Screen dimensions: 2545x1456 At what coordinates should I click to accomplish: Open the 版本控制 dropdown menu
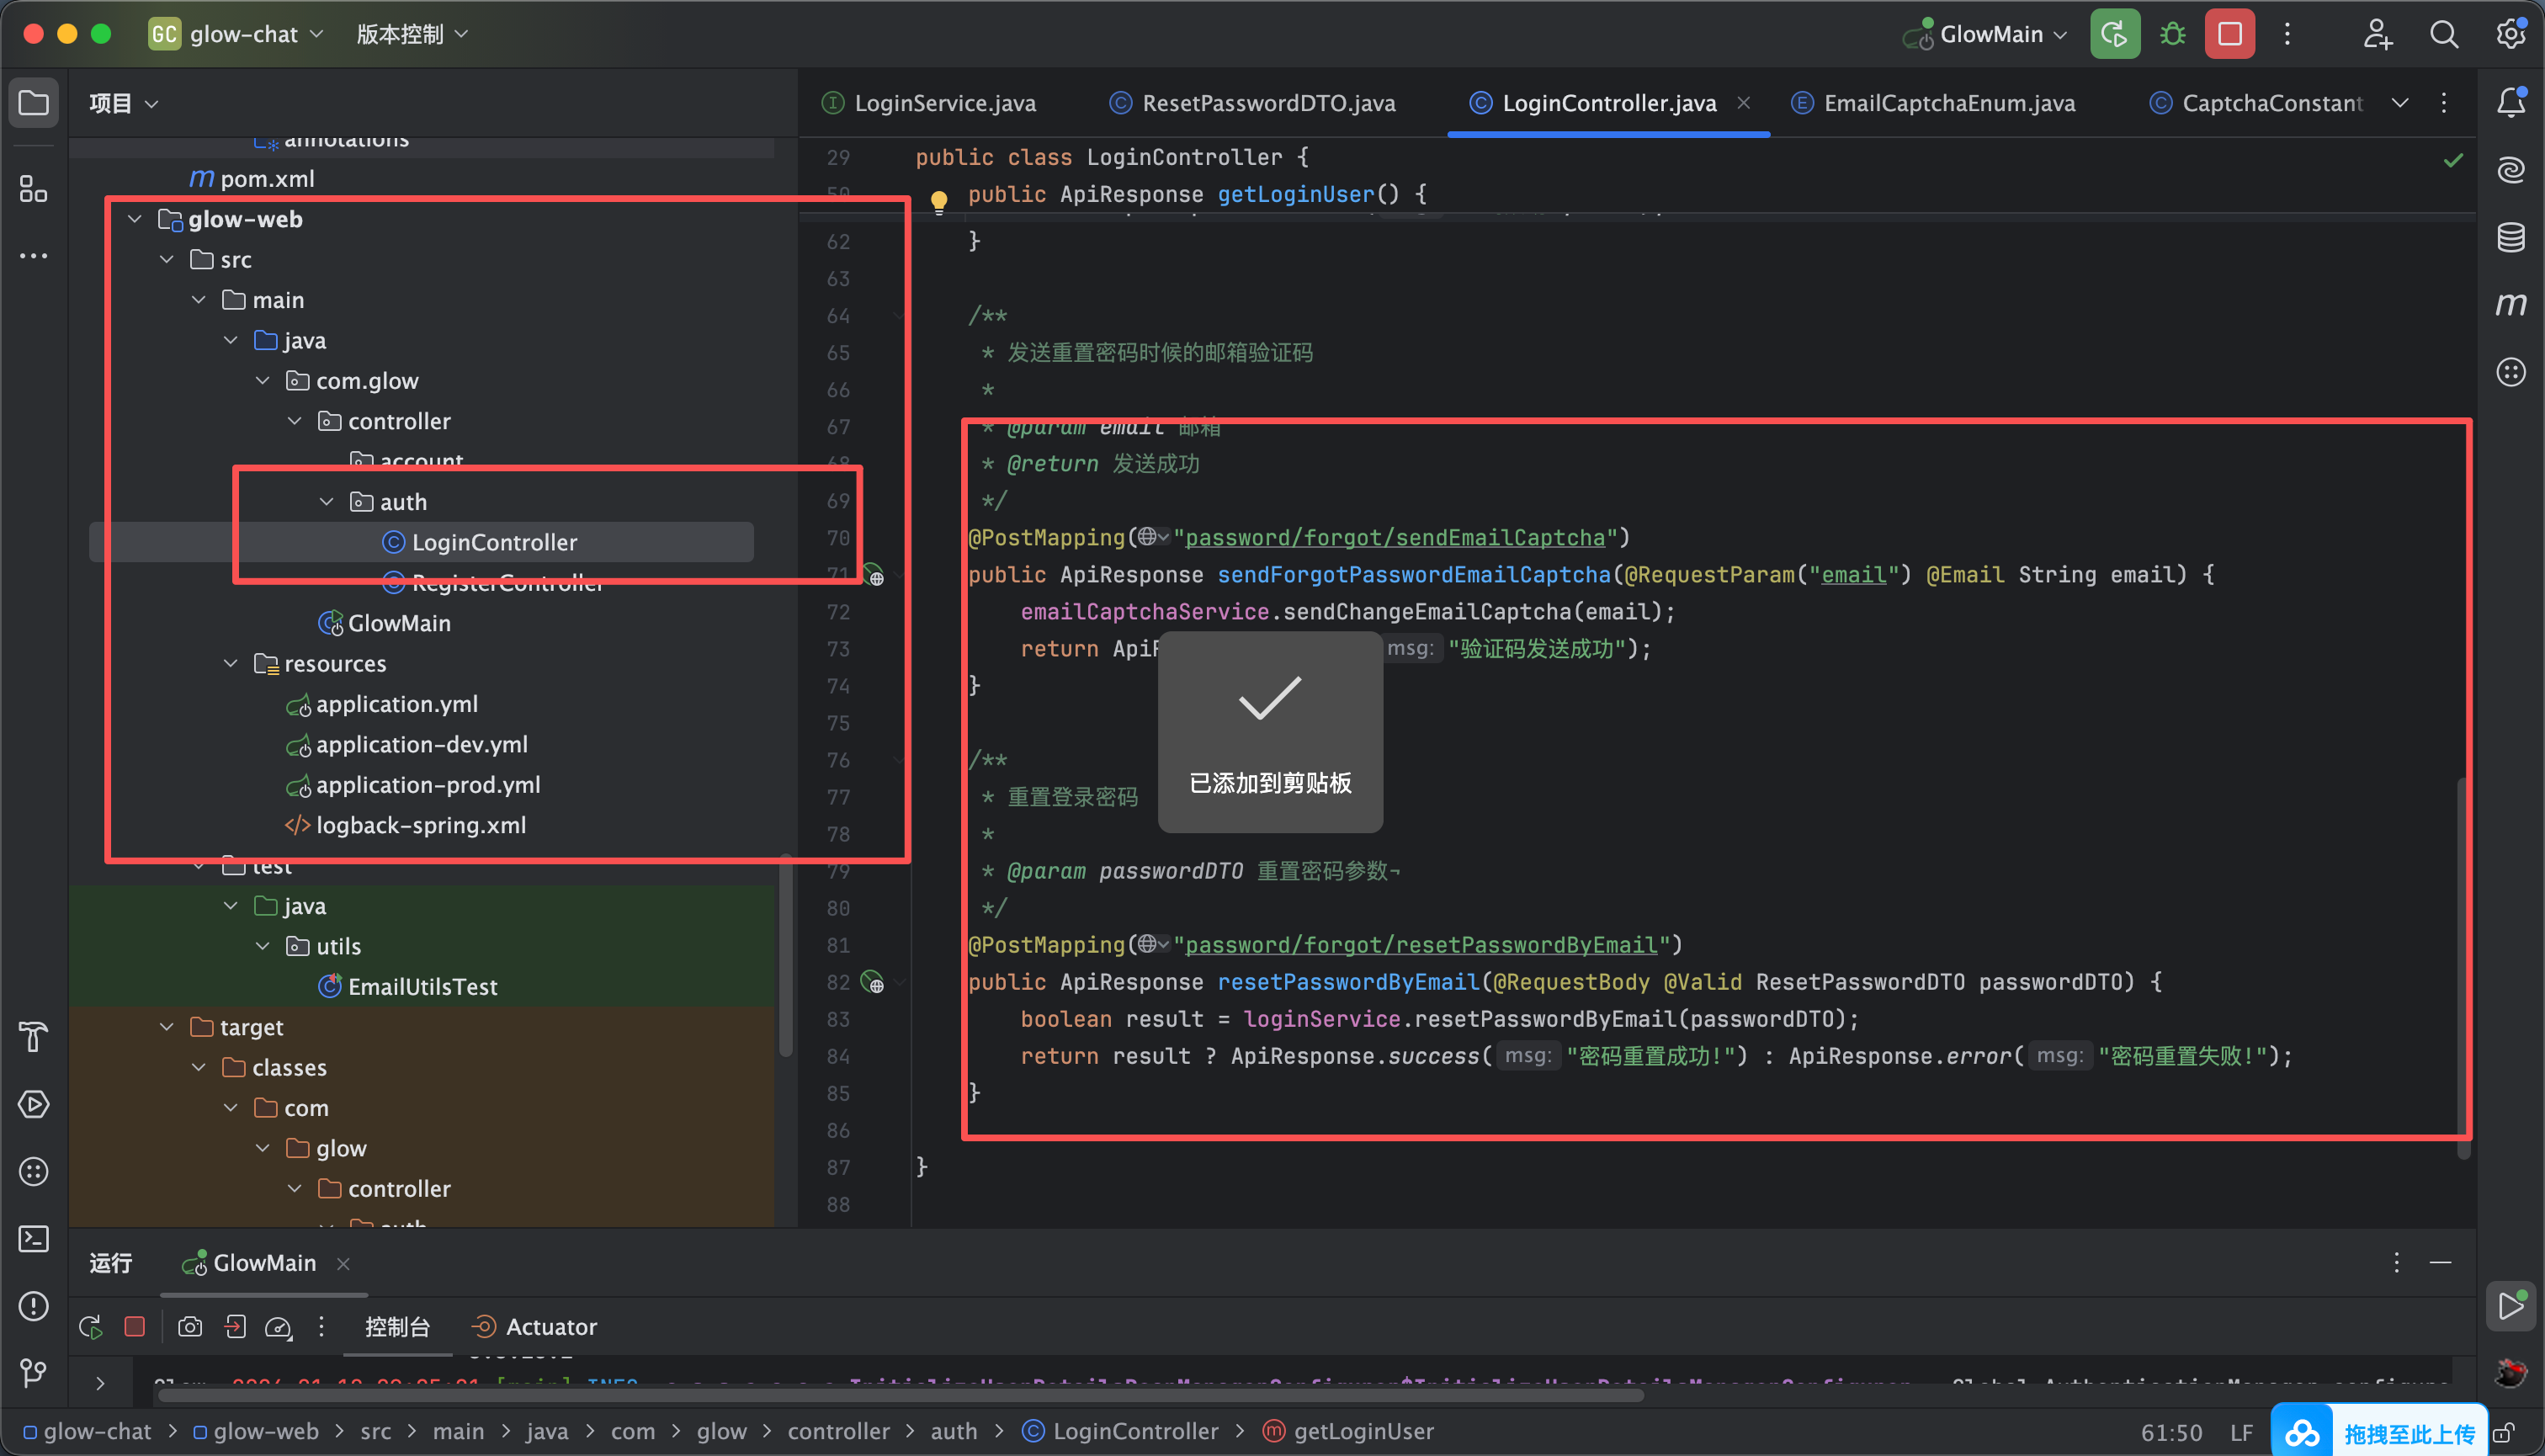tap(411, 34)
